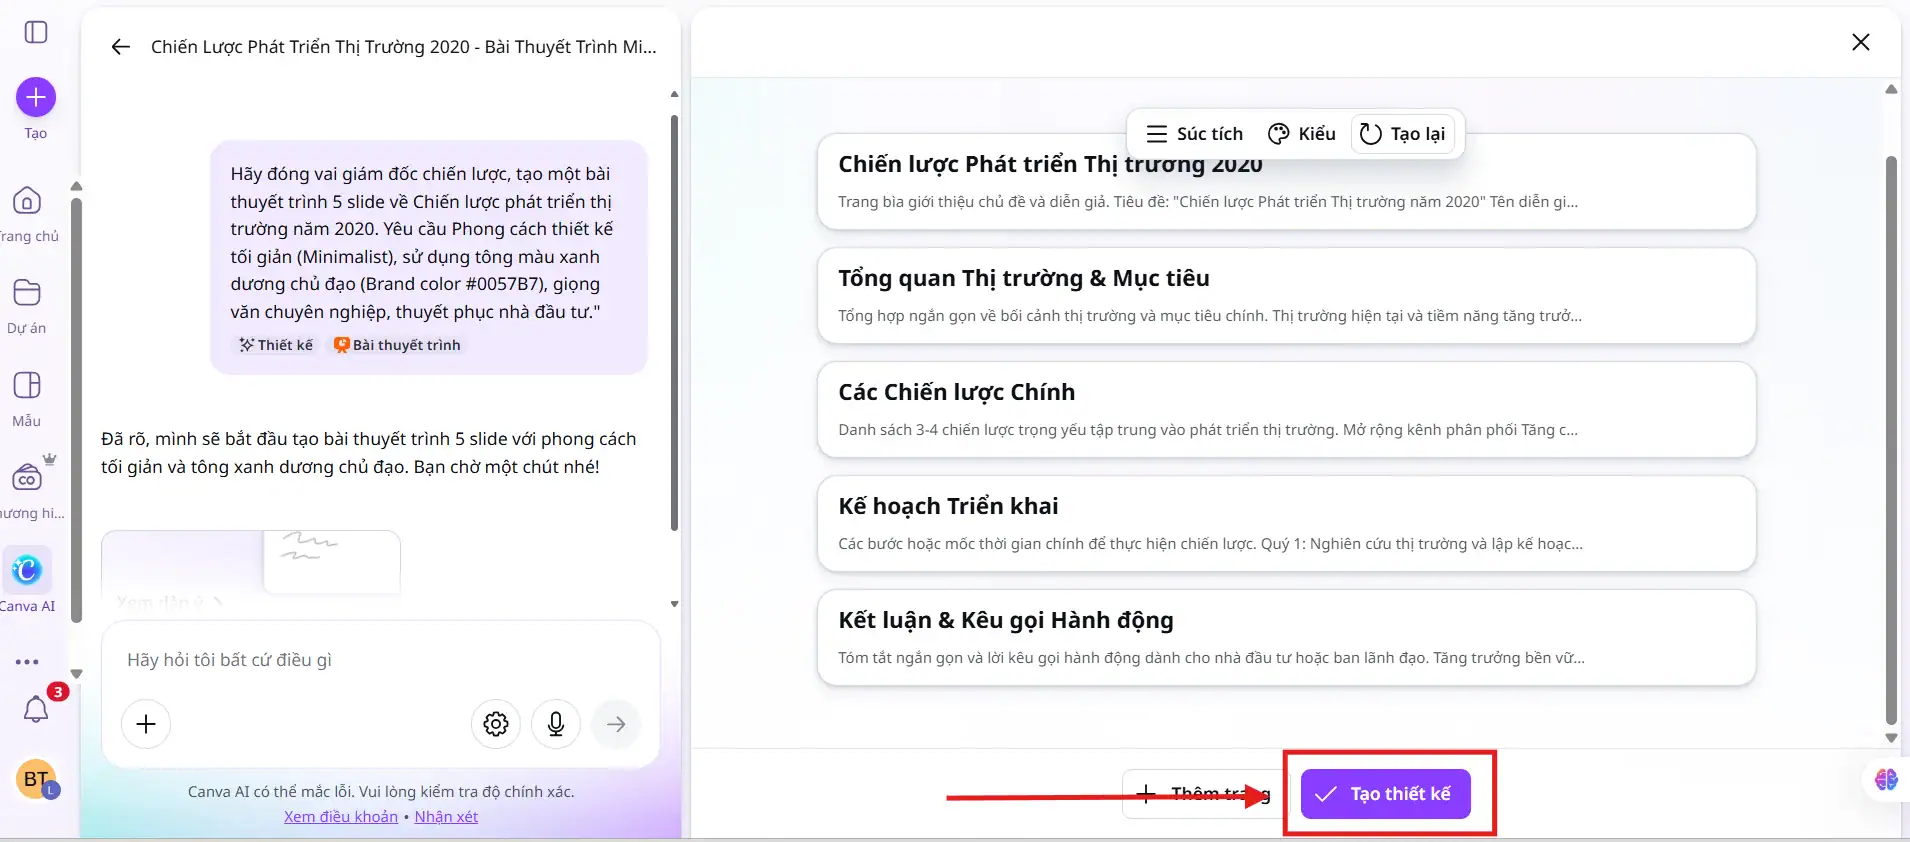Close the outline panel with X
Viewport: 1910px width, 842px height.
click(1861, 42)
